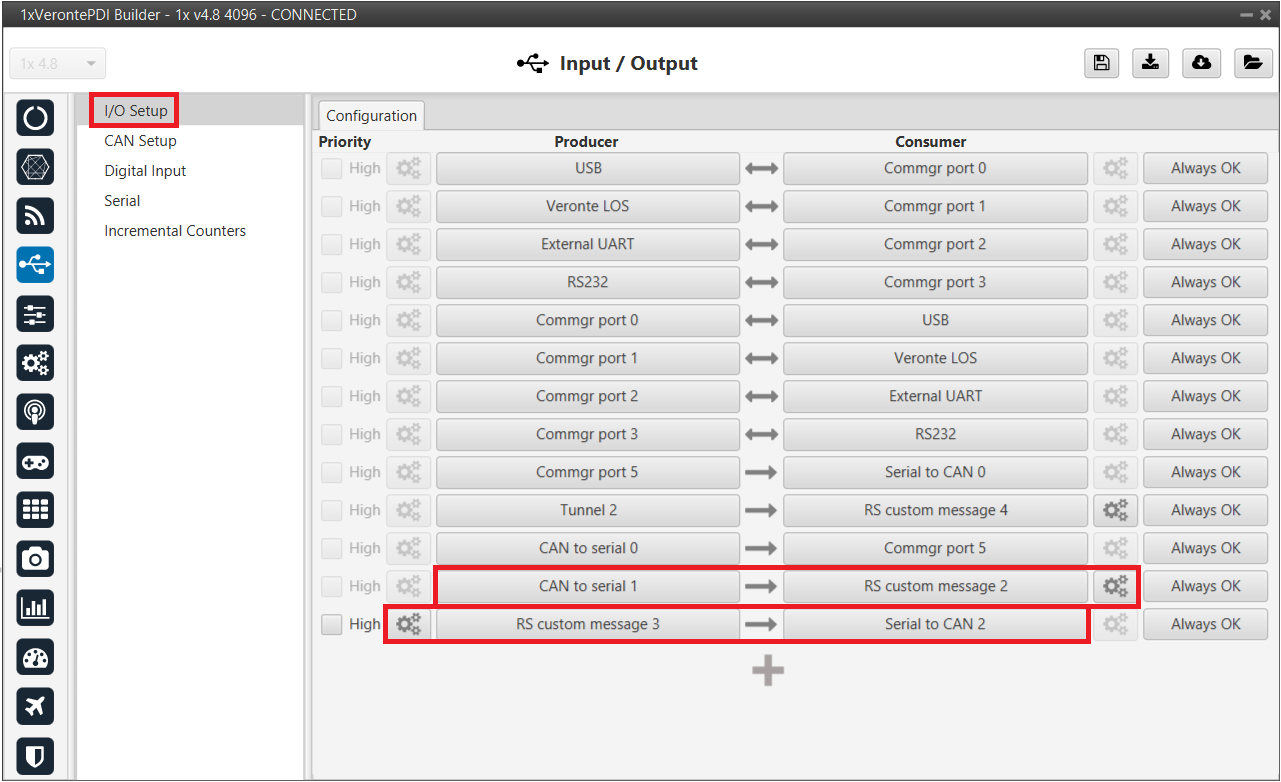
Task: Open gear settings for RS custom message 3
Action: [x=408, y=625]
